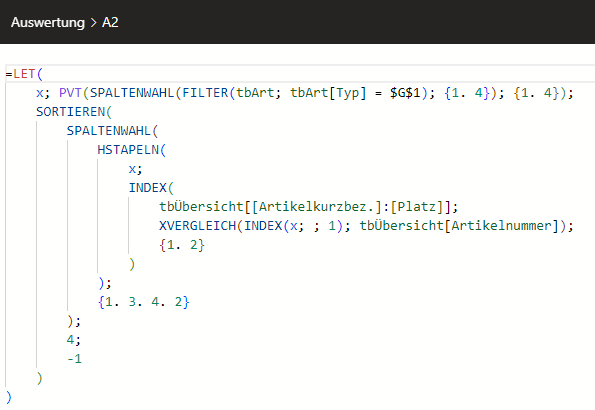Click the sort index value 4
The image size is (595, 410).
point(71,339)
